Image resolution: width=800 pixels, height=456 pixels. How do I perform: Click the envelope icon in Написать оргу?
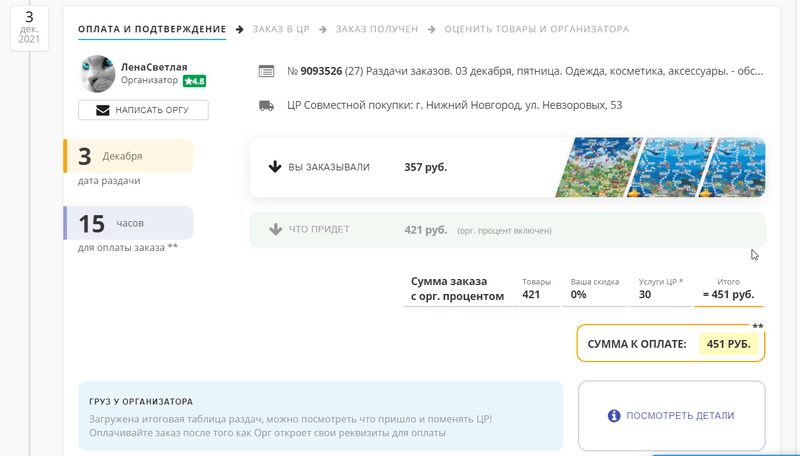coord(103,110)
